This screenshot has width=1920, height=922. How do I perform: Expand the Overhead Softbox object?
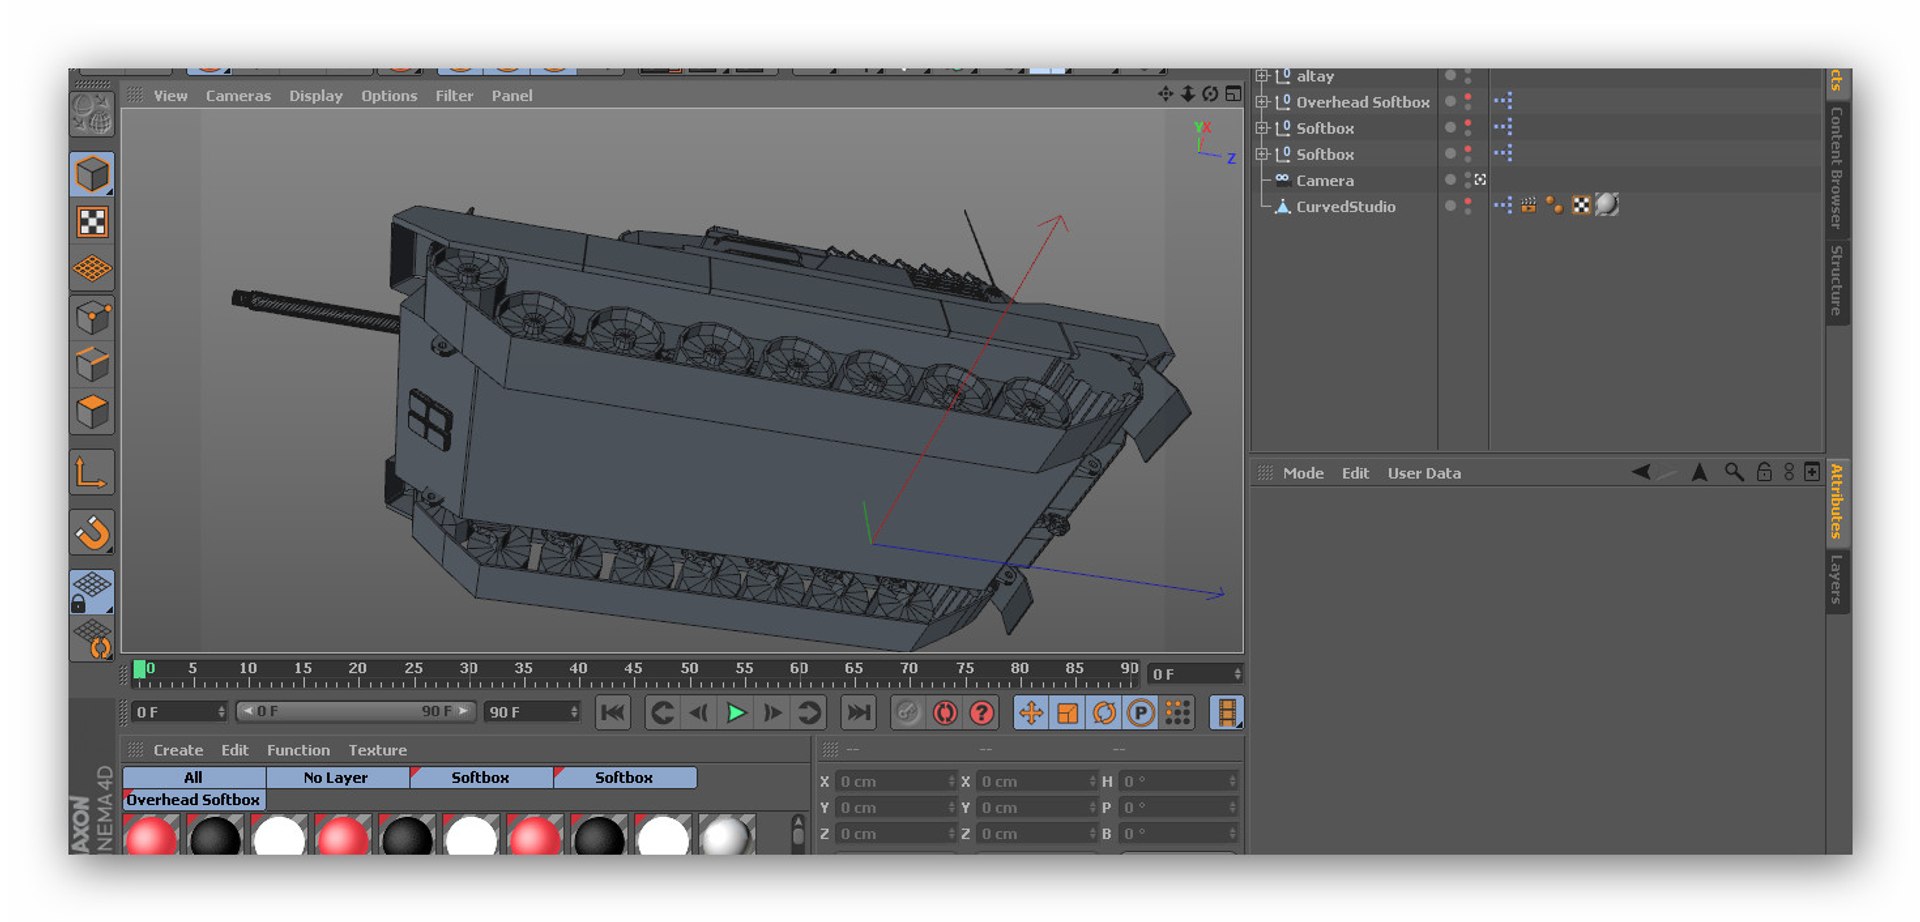pyautogui.click(x=1262, y=102)
